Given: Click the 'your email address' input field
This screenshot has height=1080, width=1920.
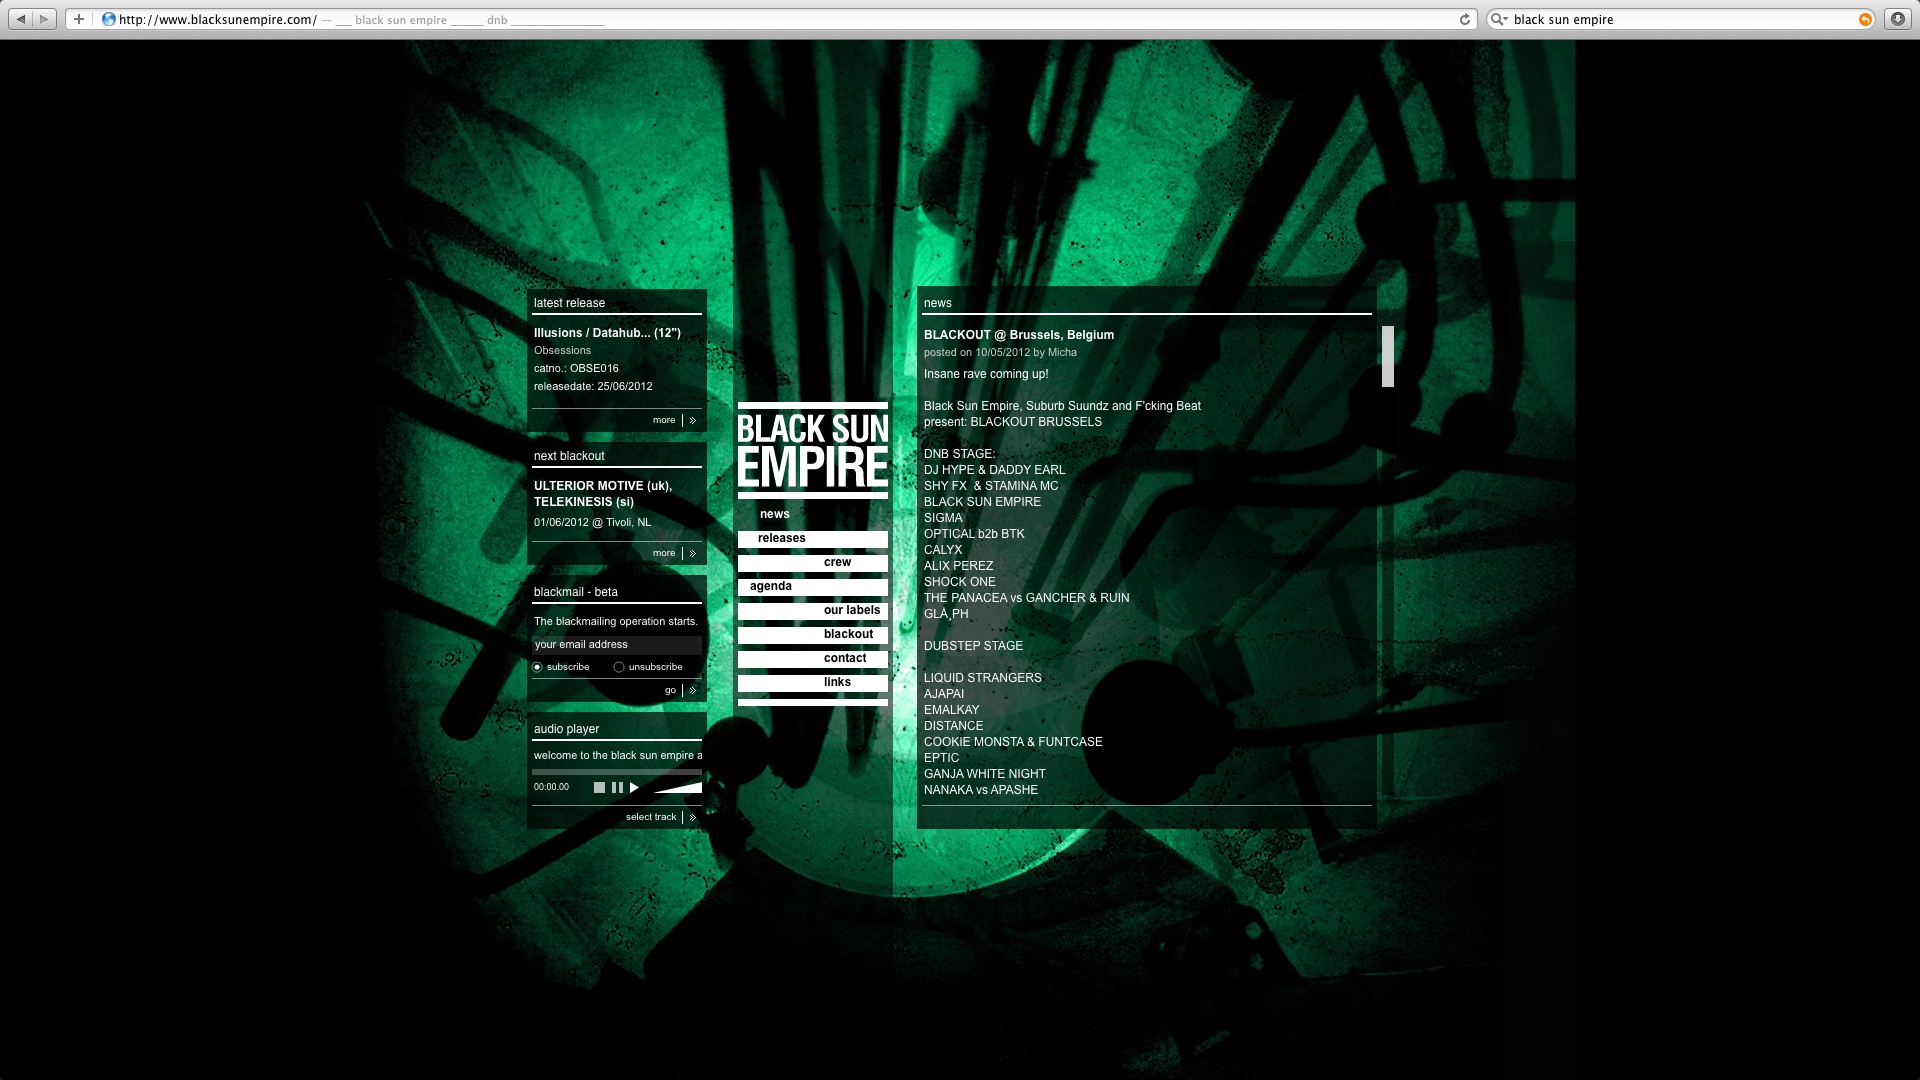Looking at the screenshot, I should [x=616, y=645].
